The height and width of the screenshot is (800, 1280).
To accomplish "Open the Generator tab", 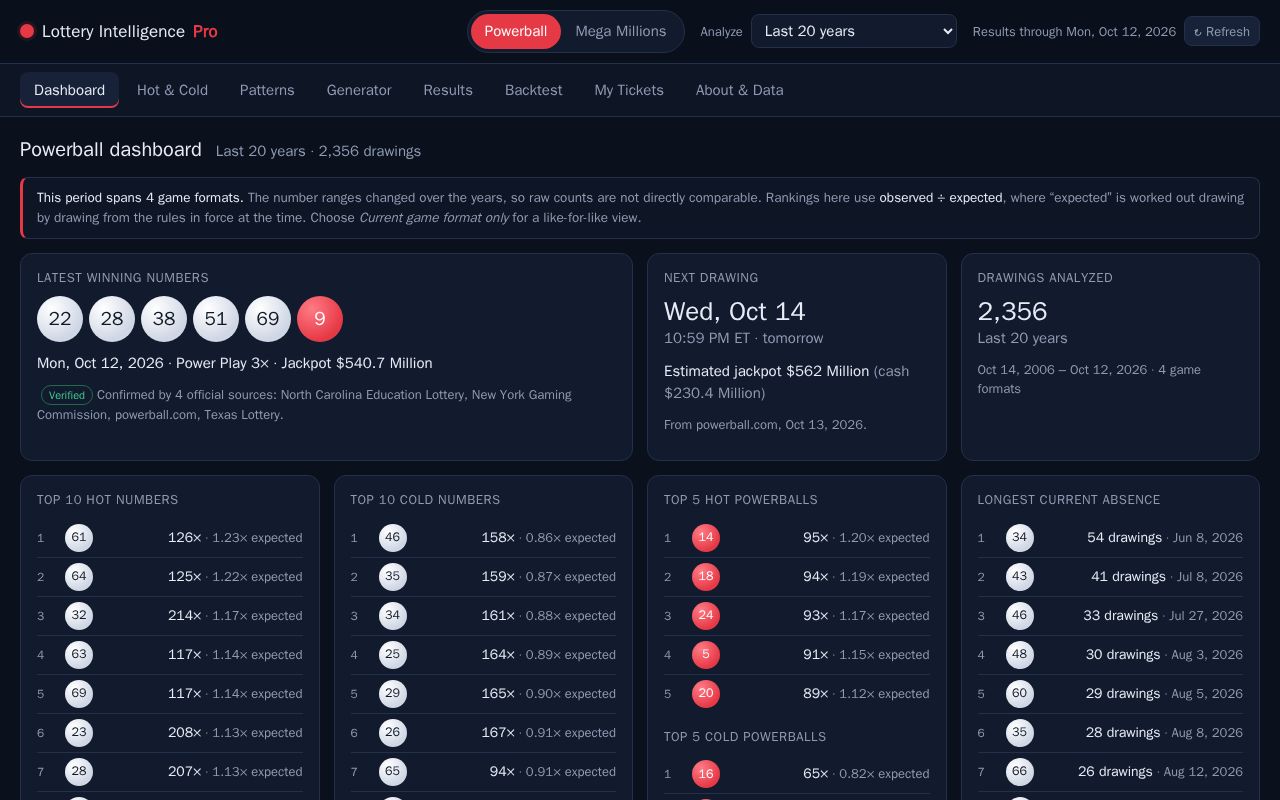I will click(359, 90).
